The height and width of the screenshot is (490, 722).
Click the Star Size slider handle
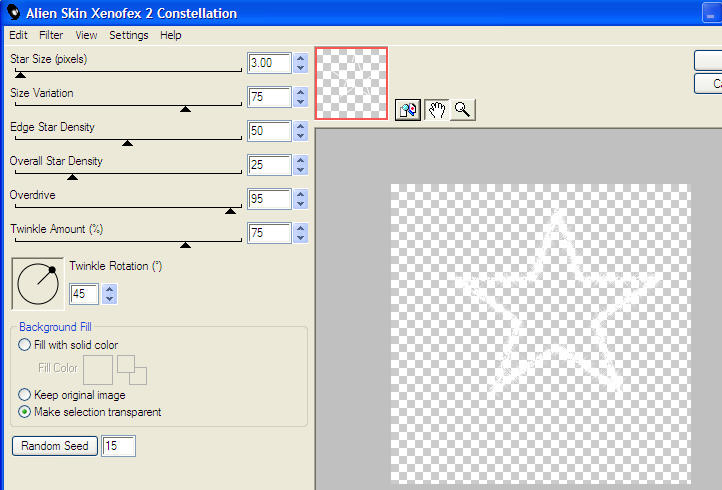click(20, 75)
